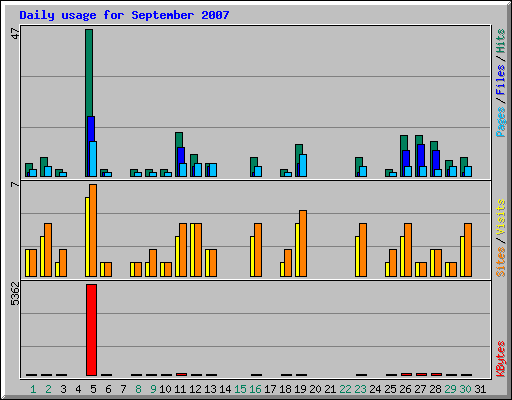Image resolution: width=512 pixels, height=400 pixels.
Task: Click day label "27" on the x-axis
Action: pos(420,389)
